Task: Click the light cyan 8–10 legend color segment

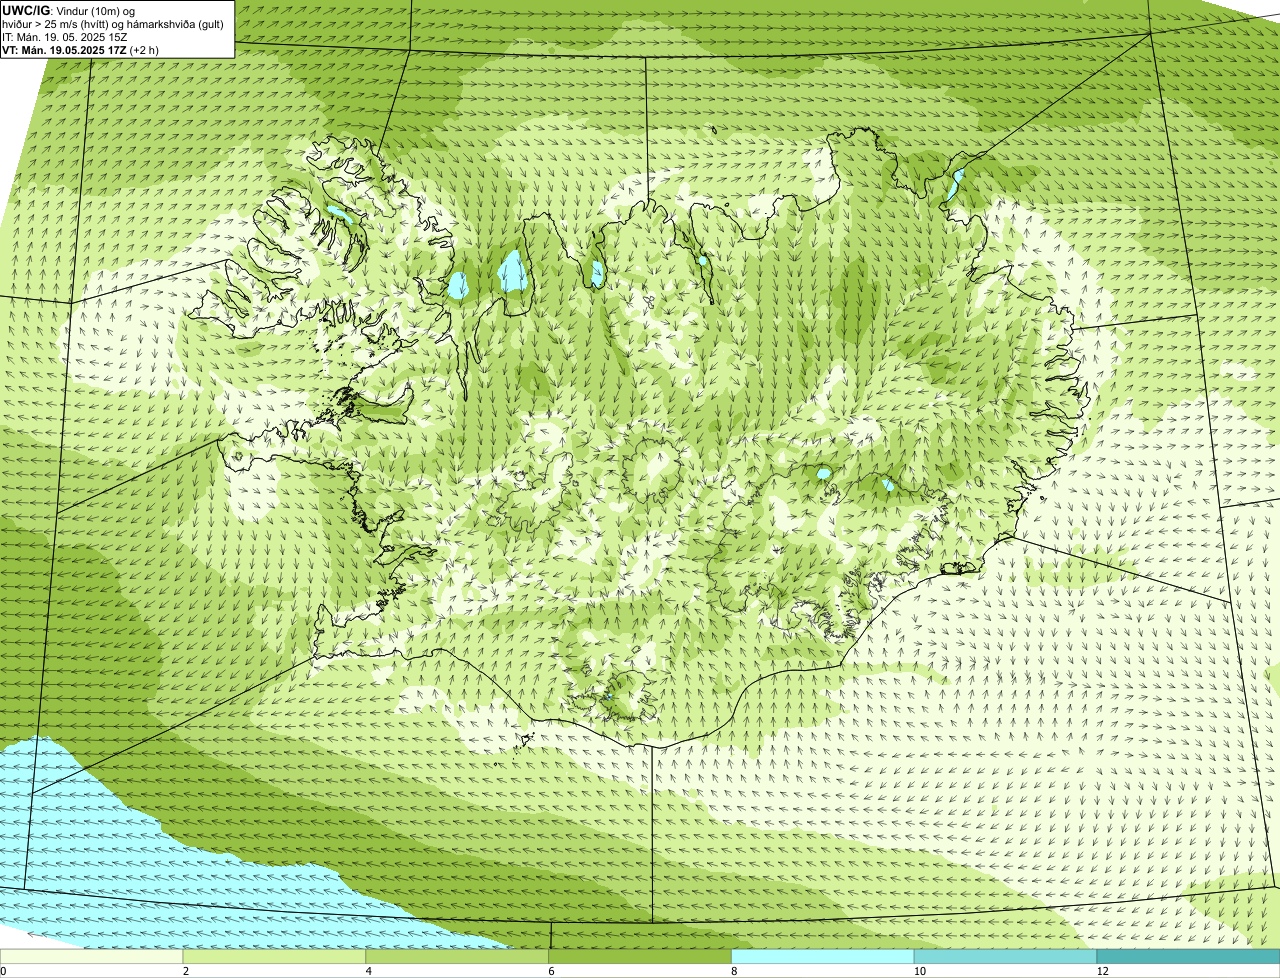Action: click(x=823, y=956)
